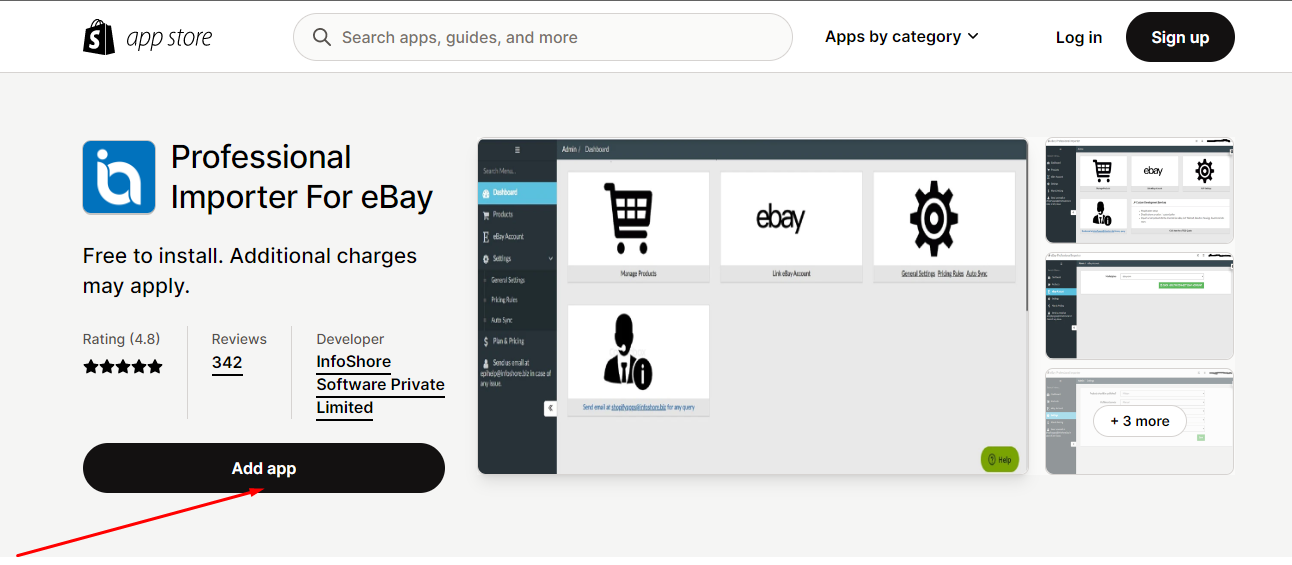1292x565 pixels.
Task: Click the Log in link
Action: click(x=1079, y=37)
